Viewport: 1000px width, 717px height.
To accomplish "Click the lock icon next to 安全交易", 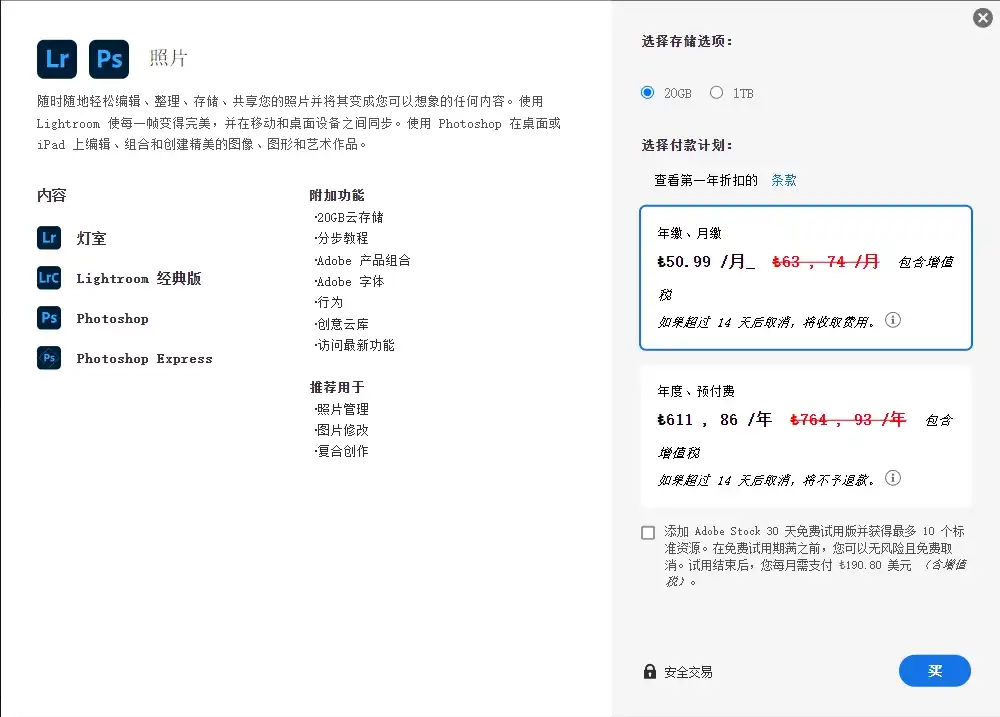I will point(649,671).
